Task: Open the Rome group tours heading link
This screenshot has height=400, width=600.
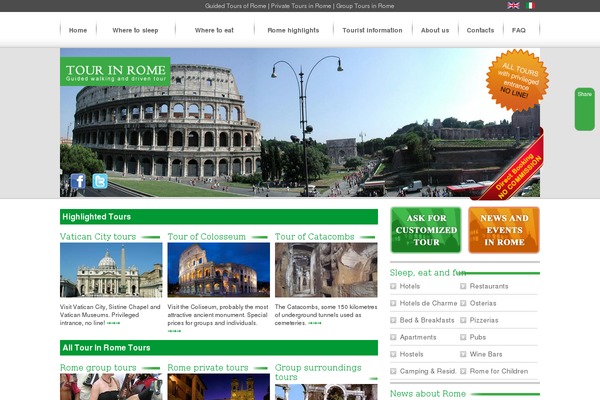Action: pos(98,367)
